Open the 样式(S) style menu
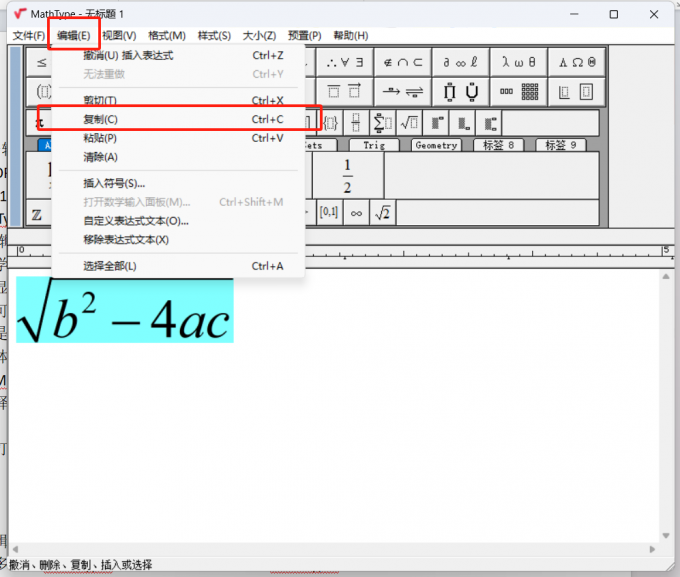This screenshot has width=680, height=577. 214,35
